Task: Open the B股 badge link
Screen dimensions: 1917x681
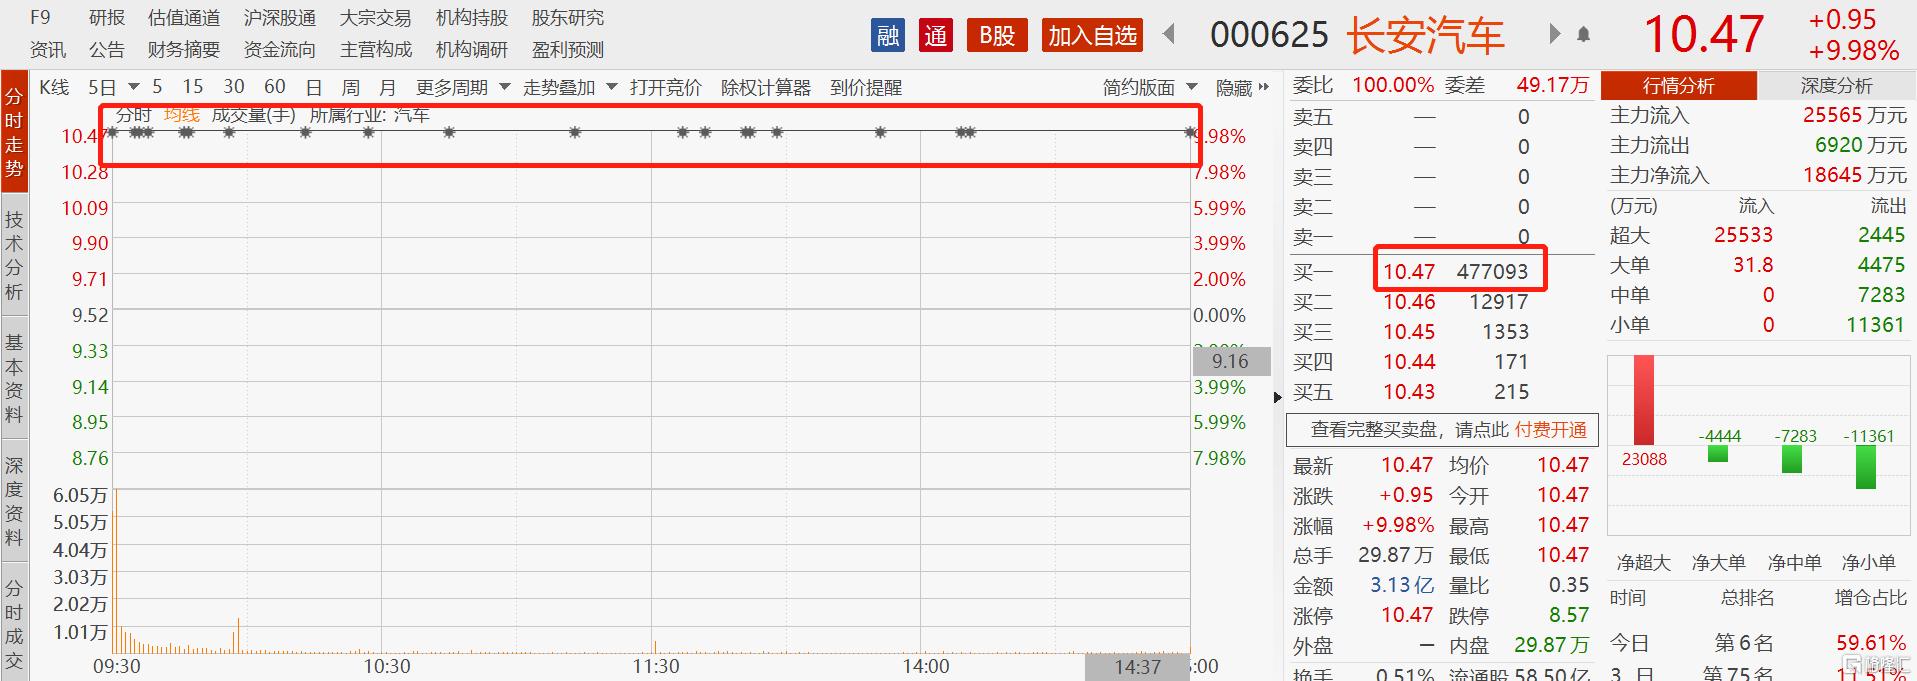Action: (x=997, y=36)
